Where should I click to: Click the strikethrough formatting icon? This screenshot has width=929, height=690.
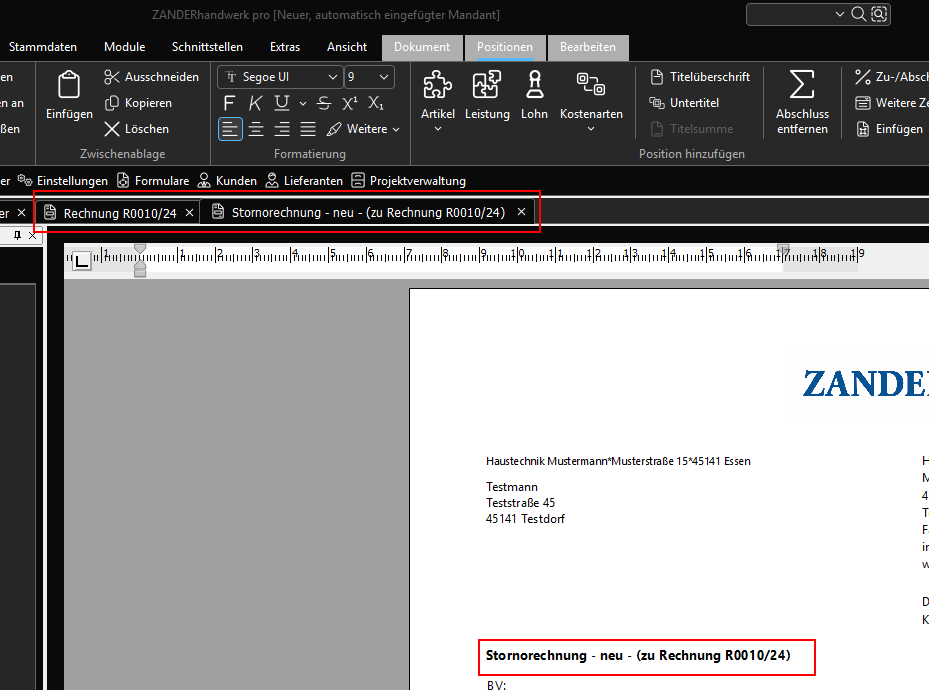click(x=324, y=103)
